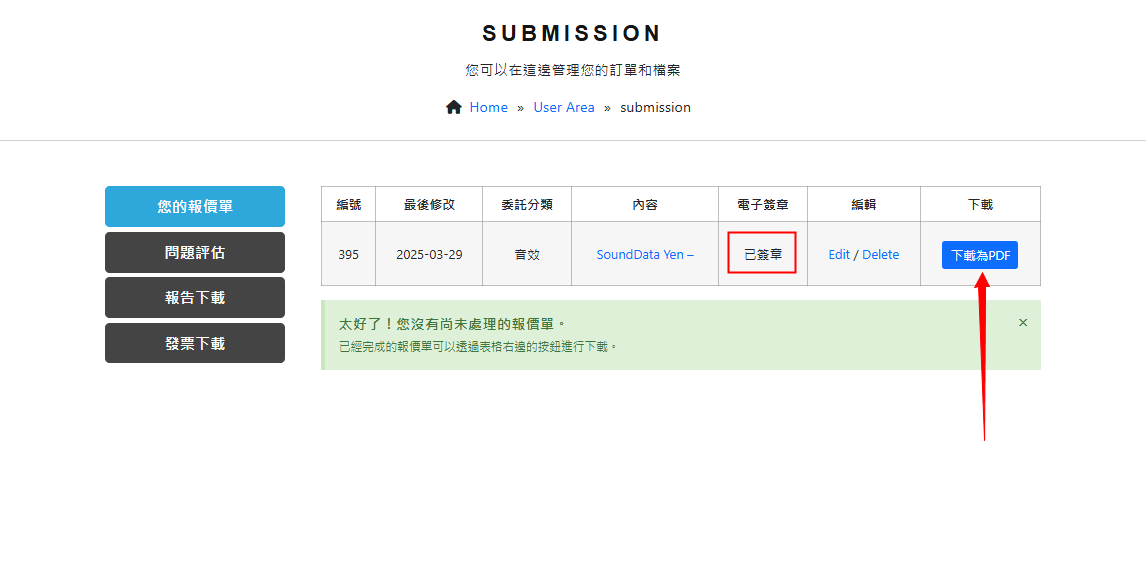Dismiss the green notification with the × icon

[x=1022, y=323]
